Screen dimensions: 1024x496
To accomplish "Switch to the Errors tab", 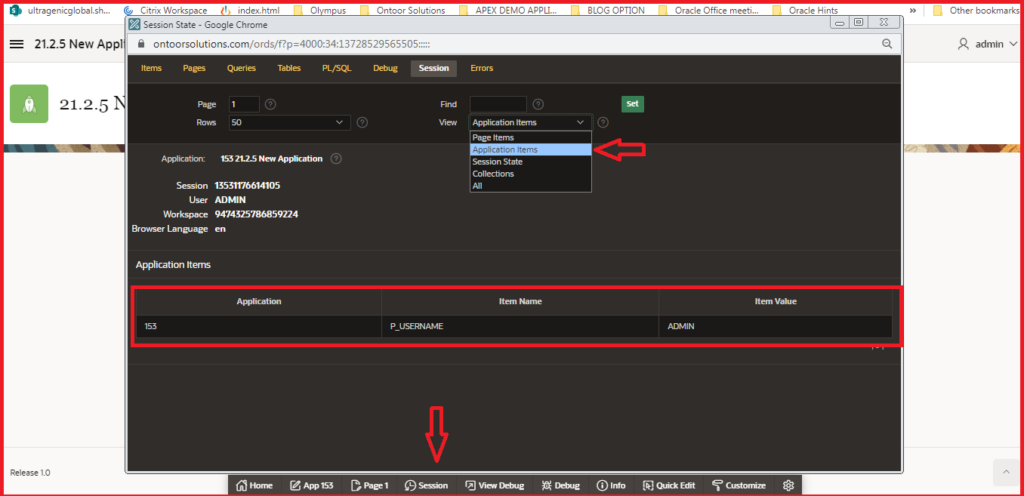I will [481, 68].
